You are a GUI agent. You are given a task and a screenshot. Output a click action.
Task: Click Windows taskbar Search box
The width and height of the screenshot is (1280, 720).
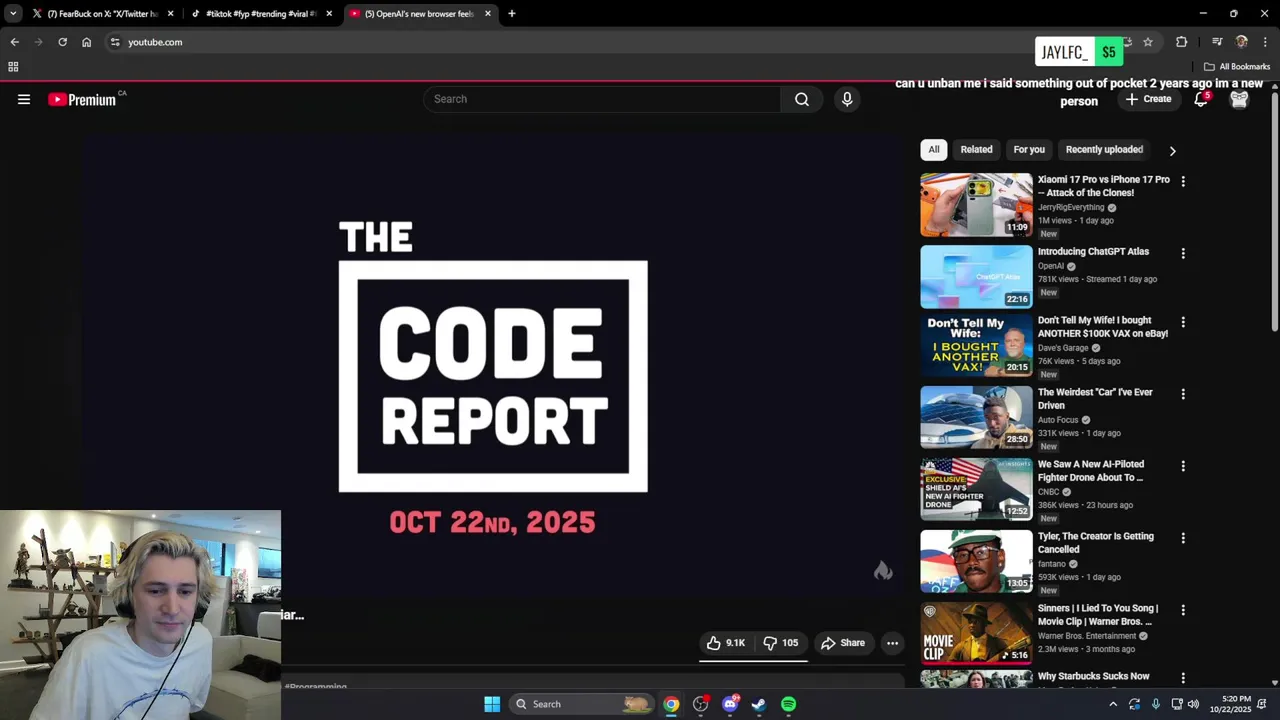(x=581, y=704)
